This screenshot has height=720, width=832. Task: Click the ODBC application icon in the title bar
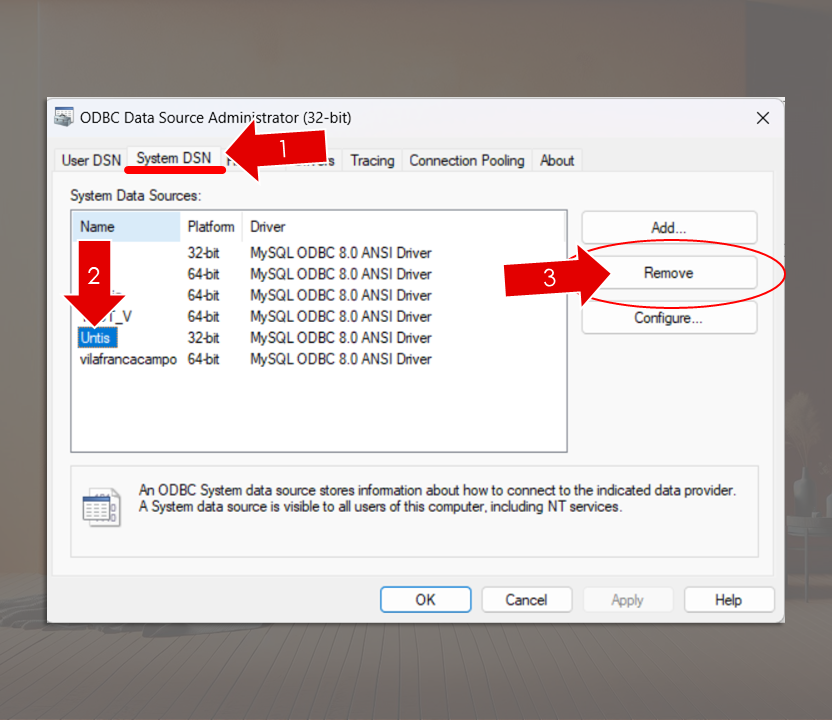64,117
